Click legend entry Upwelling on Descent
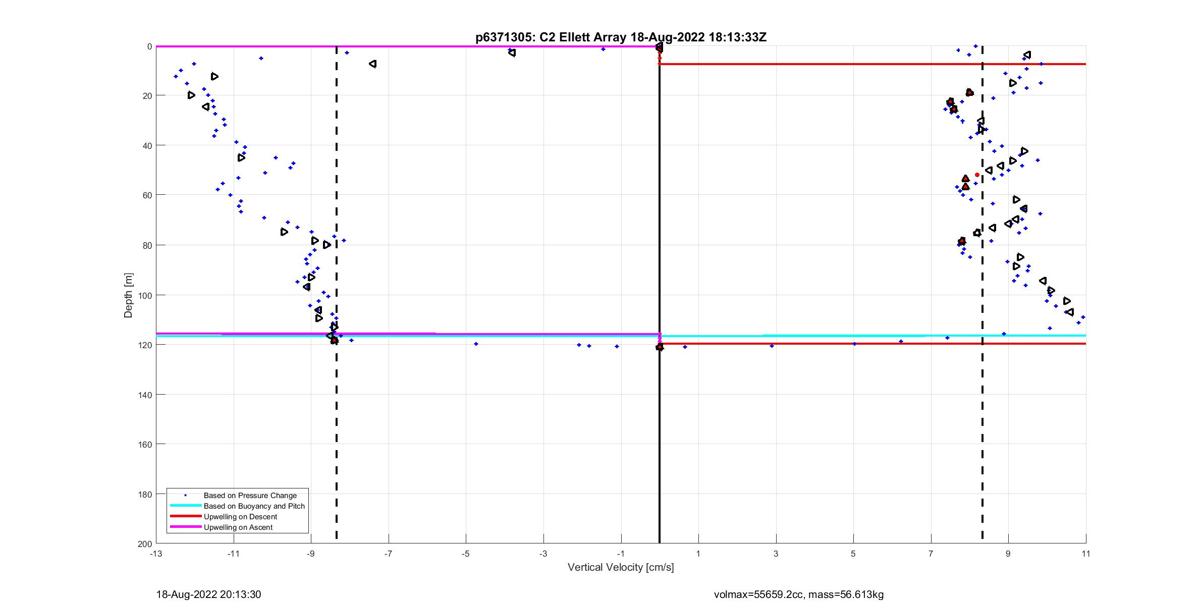 (x=241, y=516)
